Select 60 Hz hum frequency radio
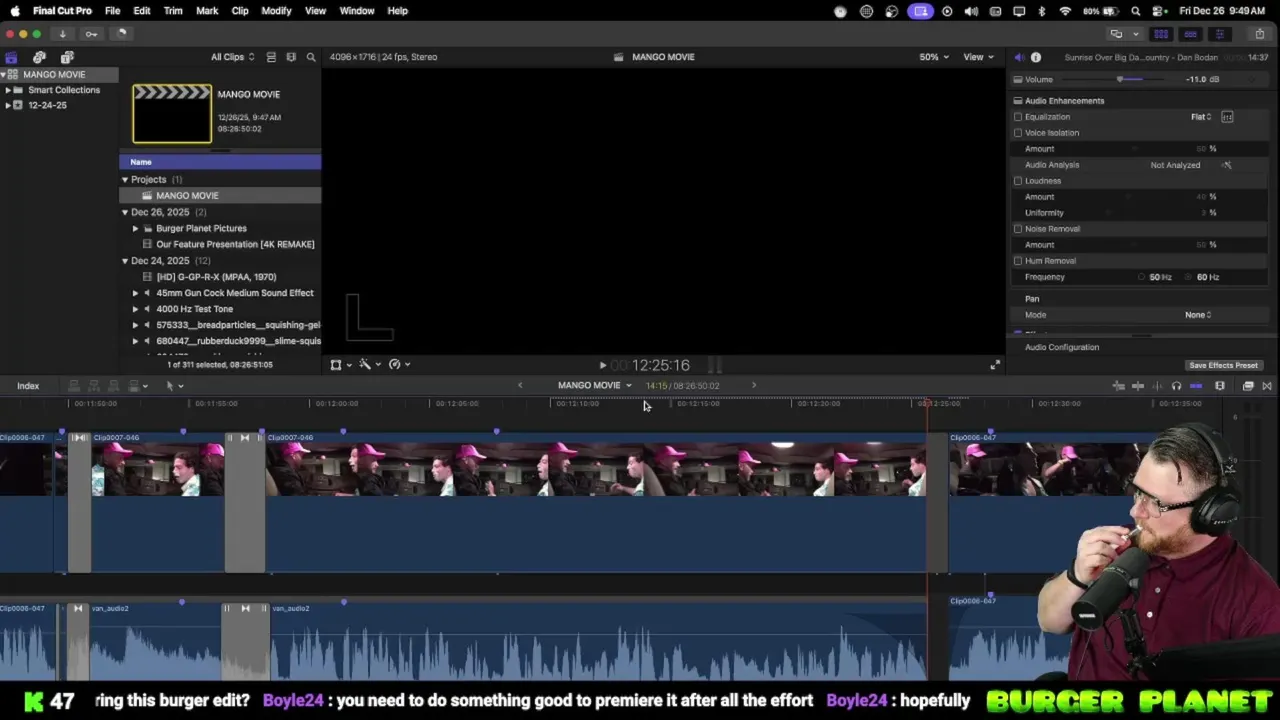This screenshot has width=1280, height=720. click(x=1189, y=277)
